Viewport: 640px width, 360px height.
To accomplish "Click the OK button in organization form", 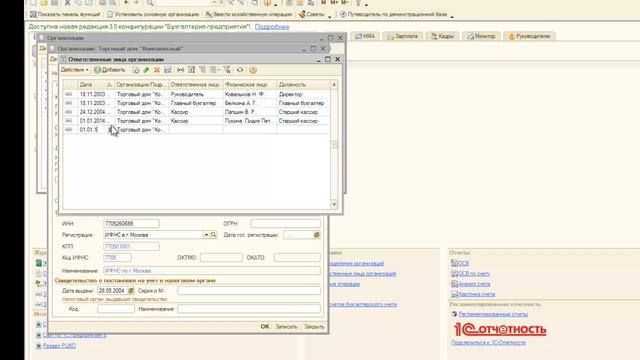I will point(265,327).
